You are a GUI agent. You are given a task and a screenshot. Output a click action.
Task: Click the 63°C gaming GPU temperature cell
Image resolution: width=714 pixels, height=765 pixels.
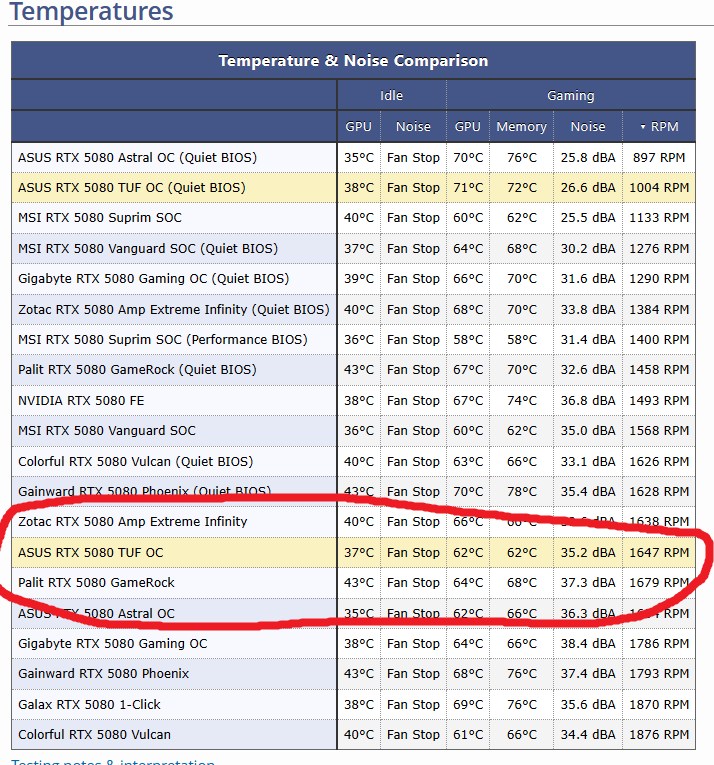[x=468, y=462]
